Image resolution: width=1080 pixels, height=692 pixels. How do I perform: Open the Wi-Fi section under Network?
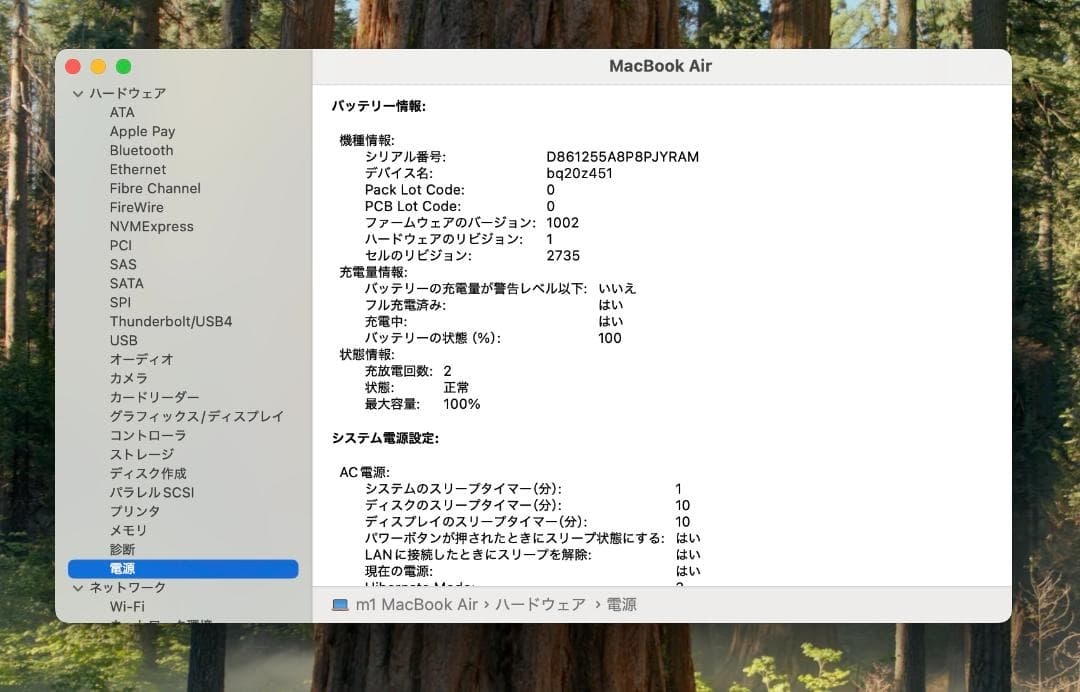[126, 606]
